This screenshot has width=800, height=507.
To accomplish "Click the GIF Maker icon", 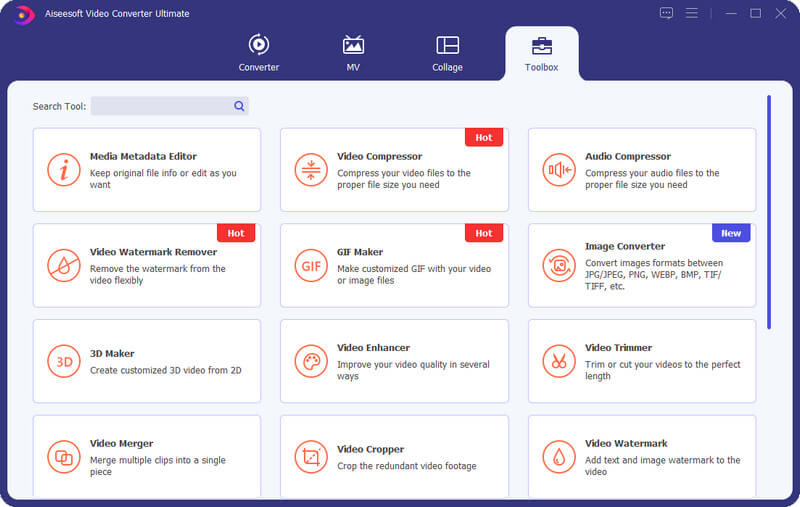I will pyautogui.click(x=311, y=266).
